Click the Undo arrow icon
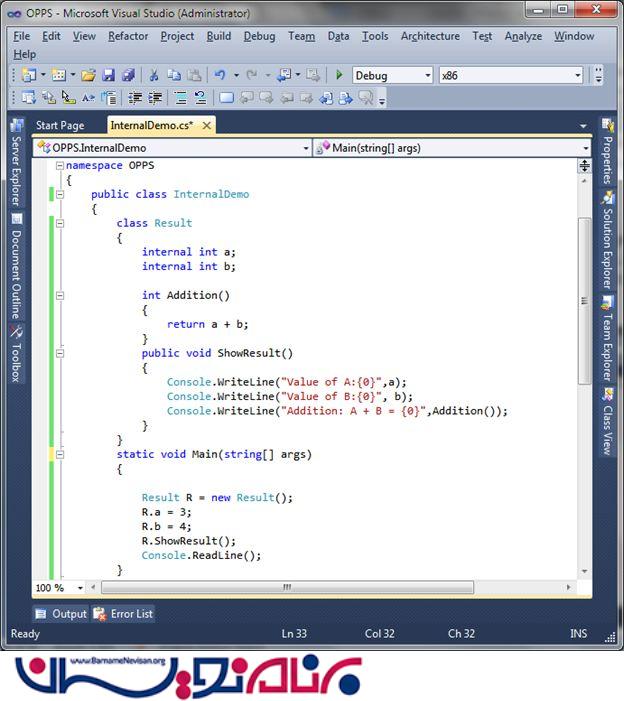 tap(219, 75)
